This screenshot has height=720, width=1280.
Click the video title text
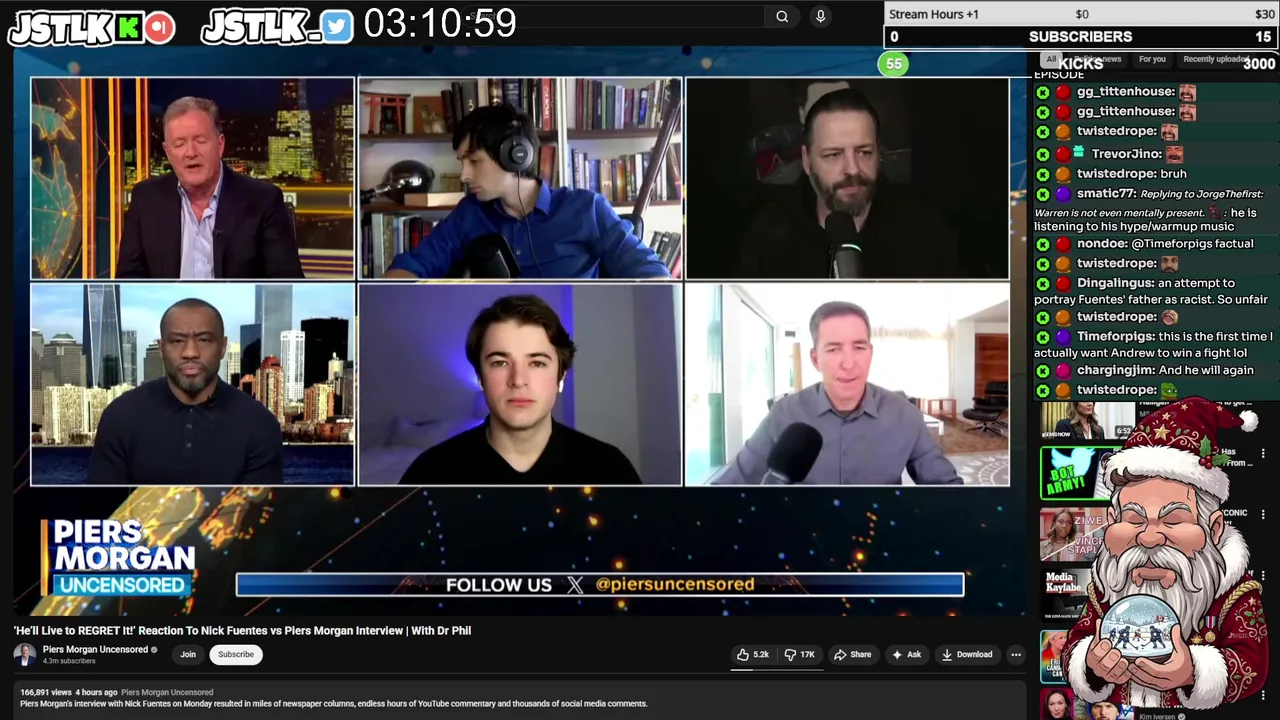242,630
